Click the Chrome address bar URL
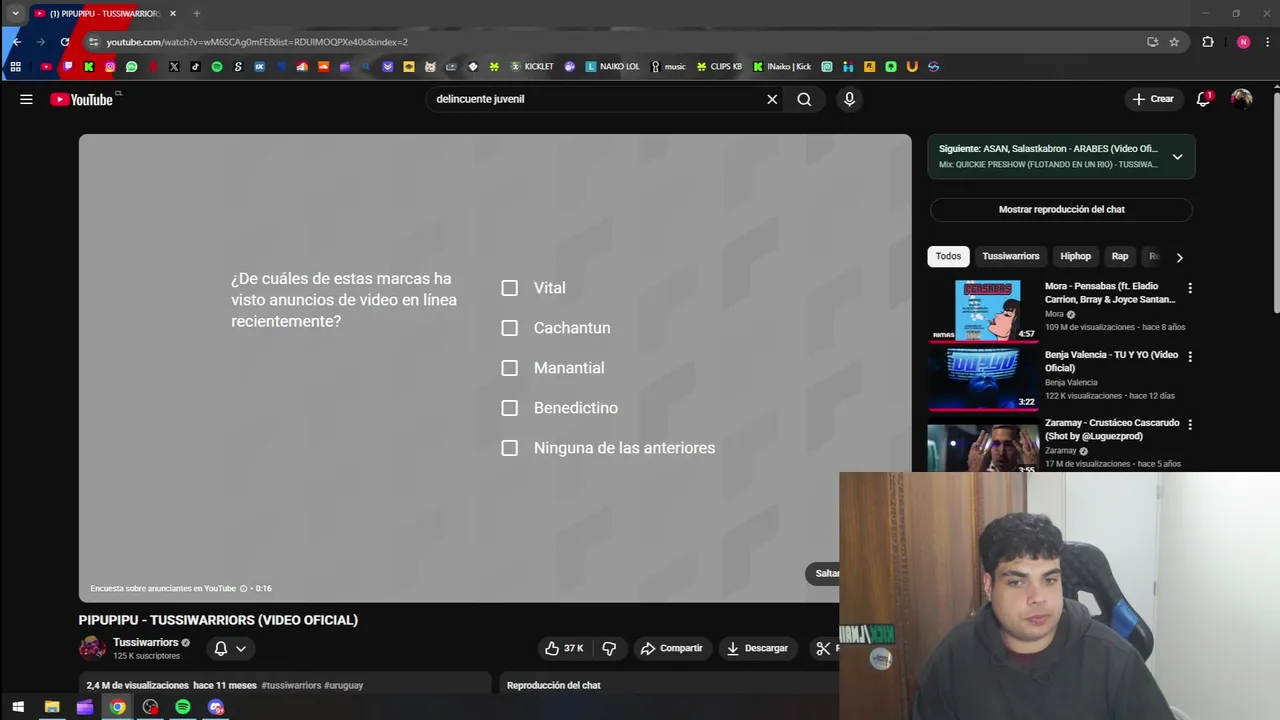The width and height of the screenshot is (1280, 720). [x=257, y=42]
